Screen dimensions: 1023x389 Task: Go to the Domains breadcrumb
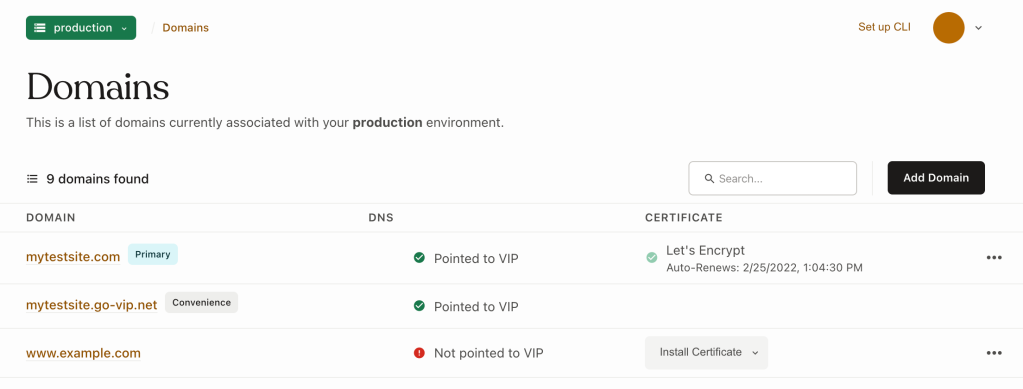pos(185,28)
